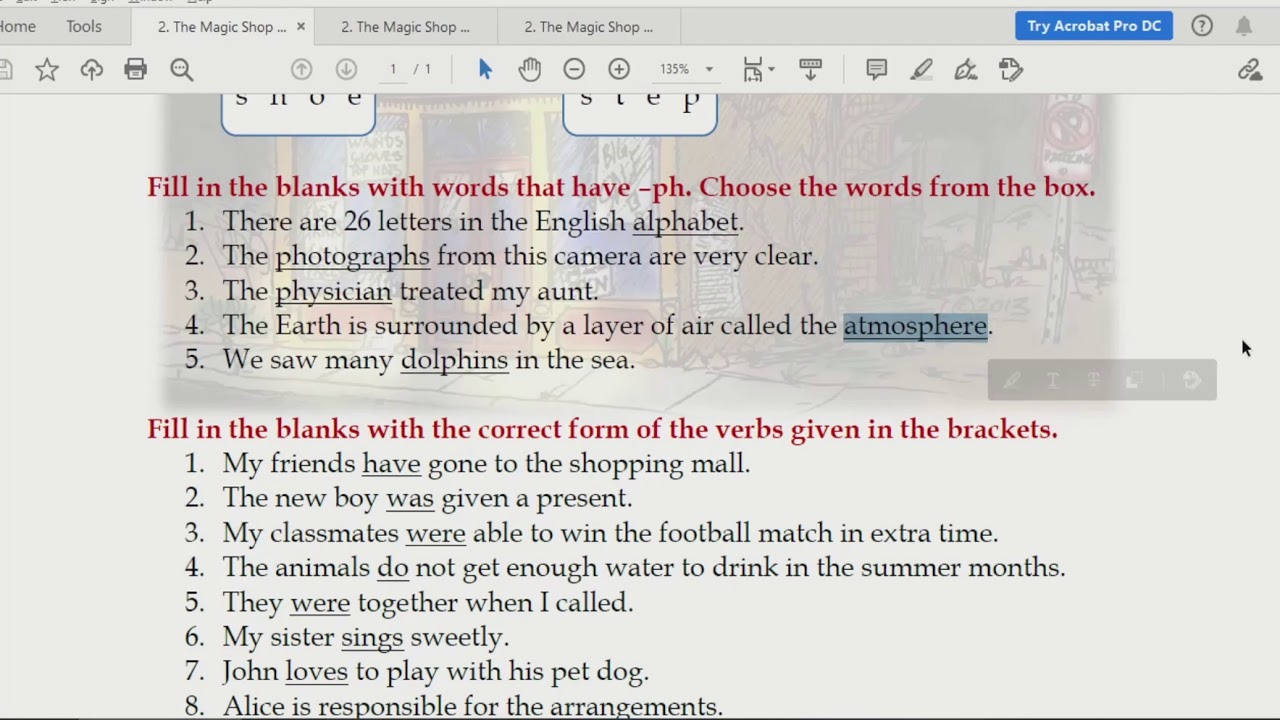Click the fit-to-width page icon

(753, 69)
